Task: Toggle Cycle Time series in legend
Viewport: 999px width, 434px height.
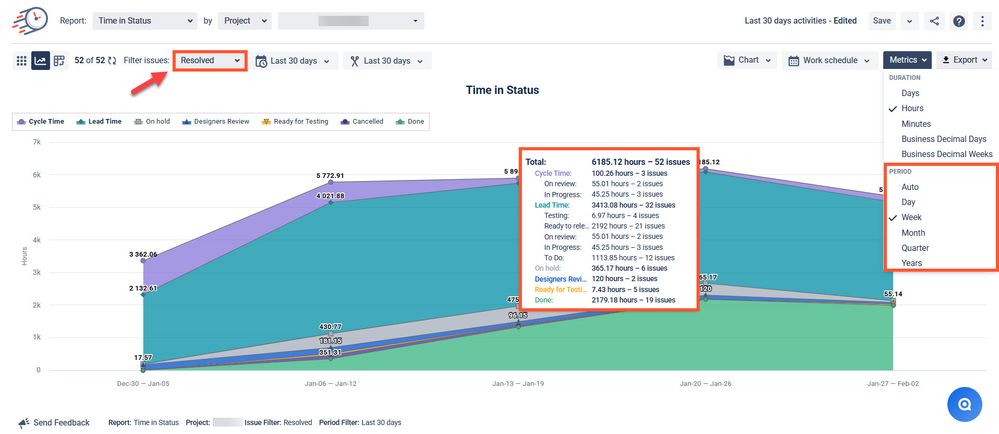Action: [x=41, y=121]
